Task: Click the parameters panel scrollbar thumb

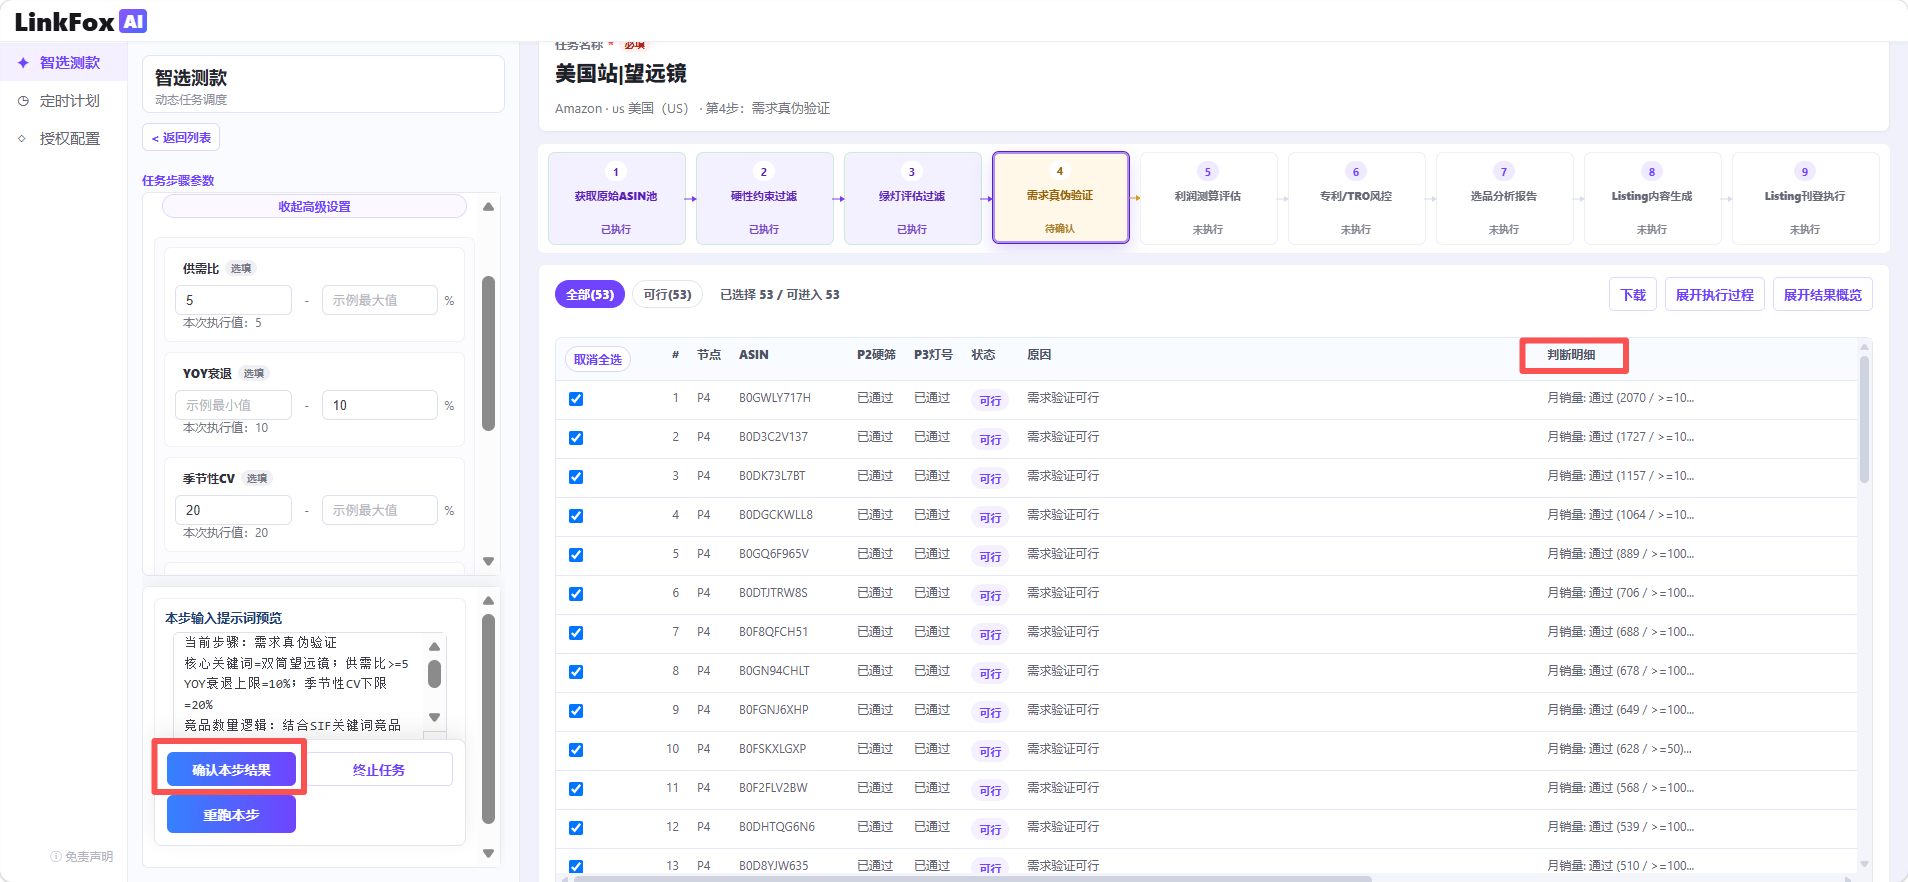Action: (x=488, y=353)
